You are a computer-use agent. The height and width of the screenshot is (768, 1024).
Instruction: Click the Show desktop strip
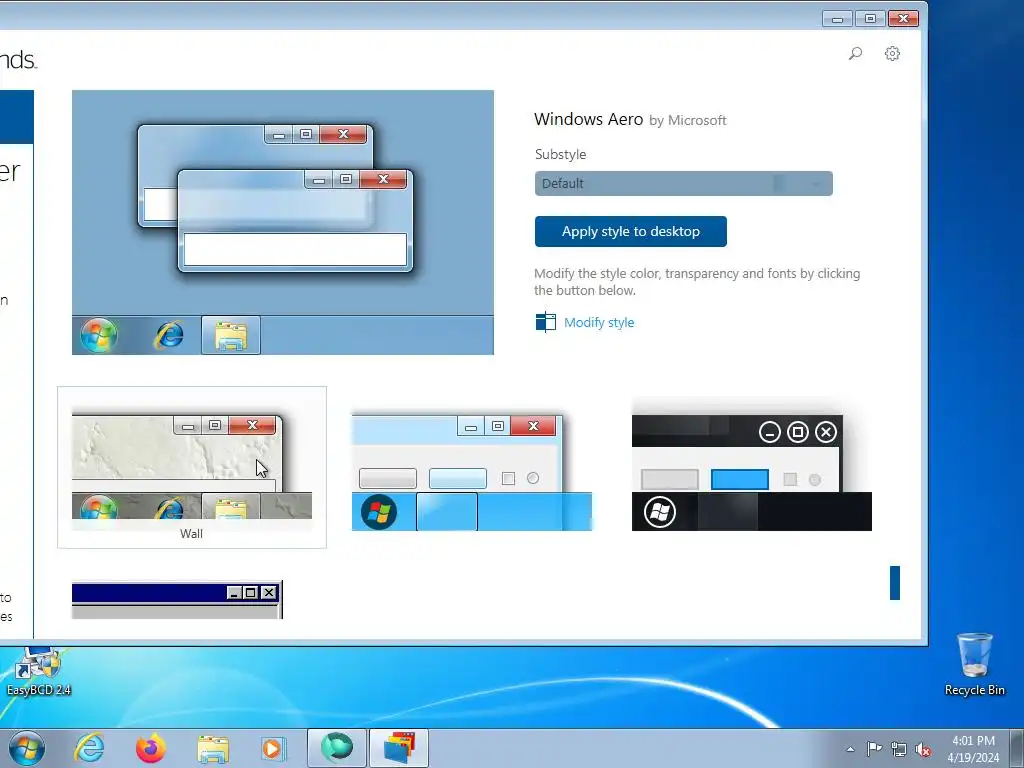pyautogui.click(x=1016, y=748)
